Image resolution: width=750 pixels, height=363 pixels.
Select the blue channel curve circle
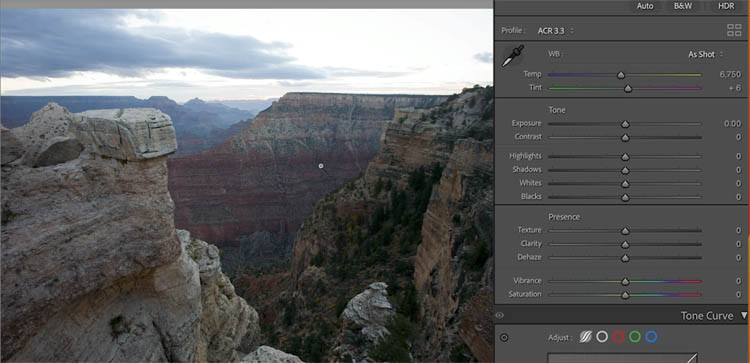[x=651, y=337]
